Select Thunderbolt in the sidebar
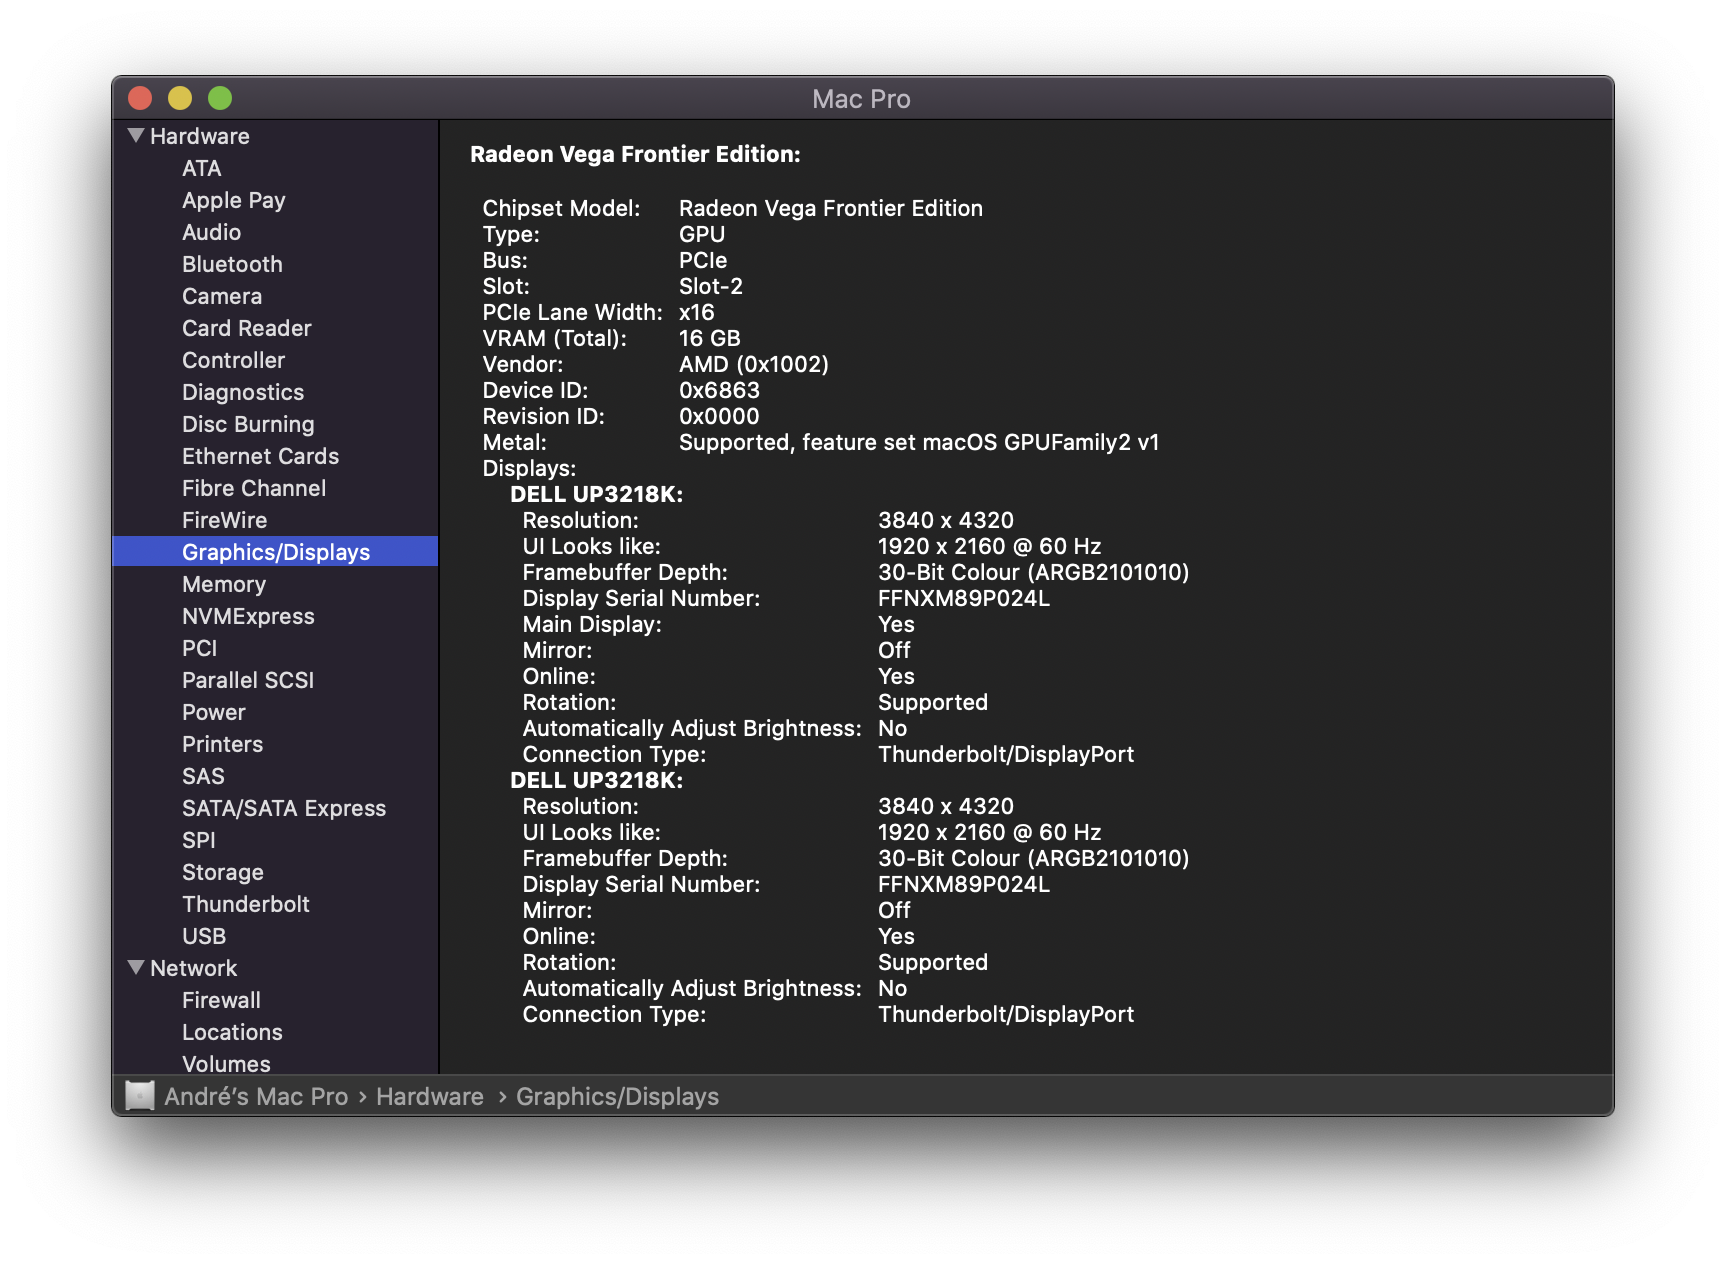The image size is (1726, 1264). (245, 904)
